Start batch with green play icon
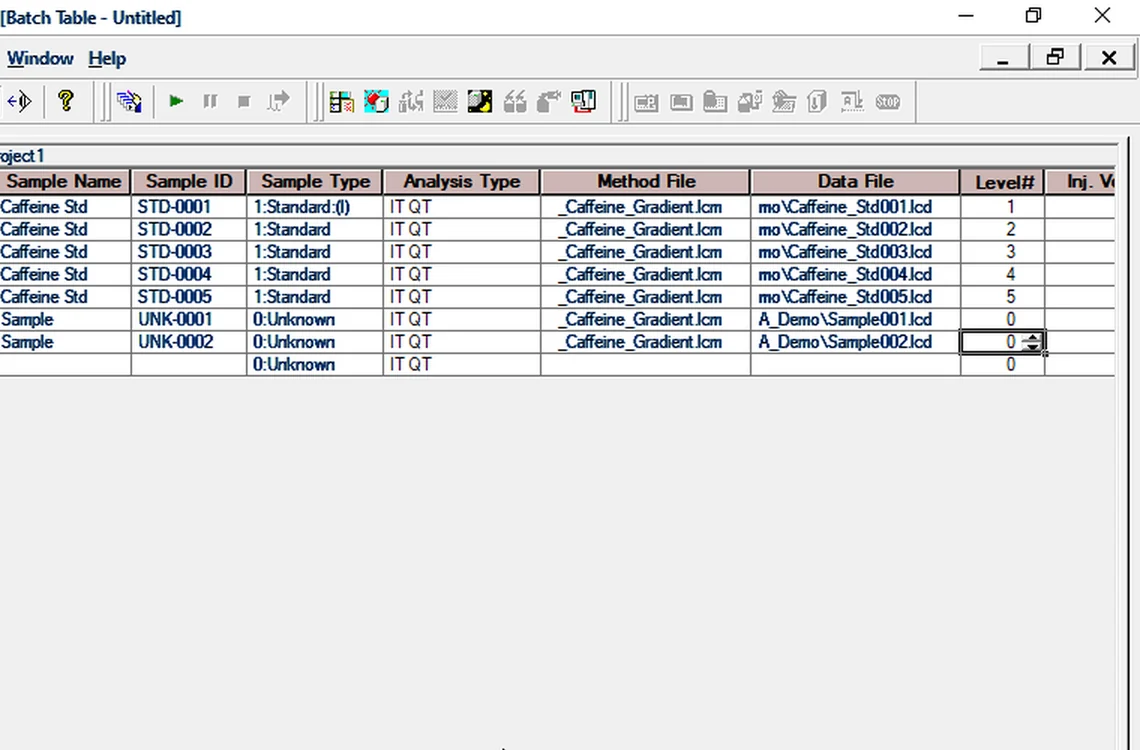Viewport: 1140px width, 750px height. pyautogui.click(x=176, y=101)
